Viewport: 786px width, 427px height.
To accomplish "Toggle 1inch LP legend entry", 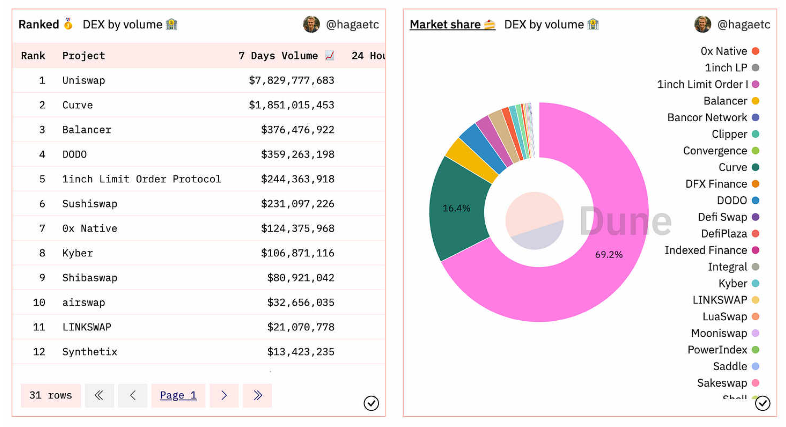I will [732, 68].
